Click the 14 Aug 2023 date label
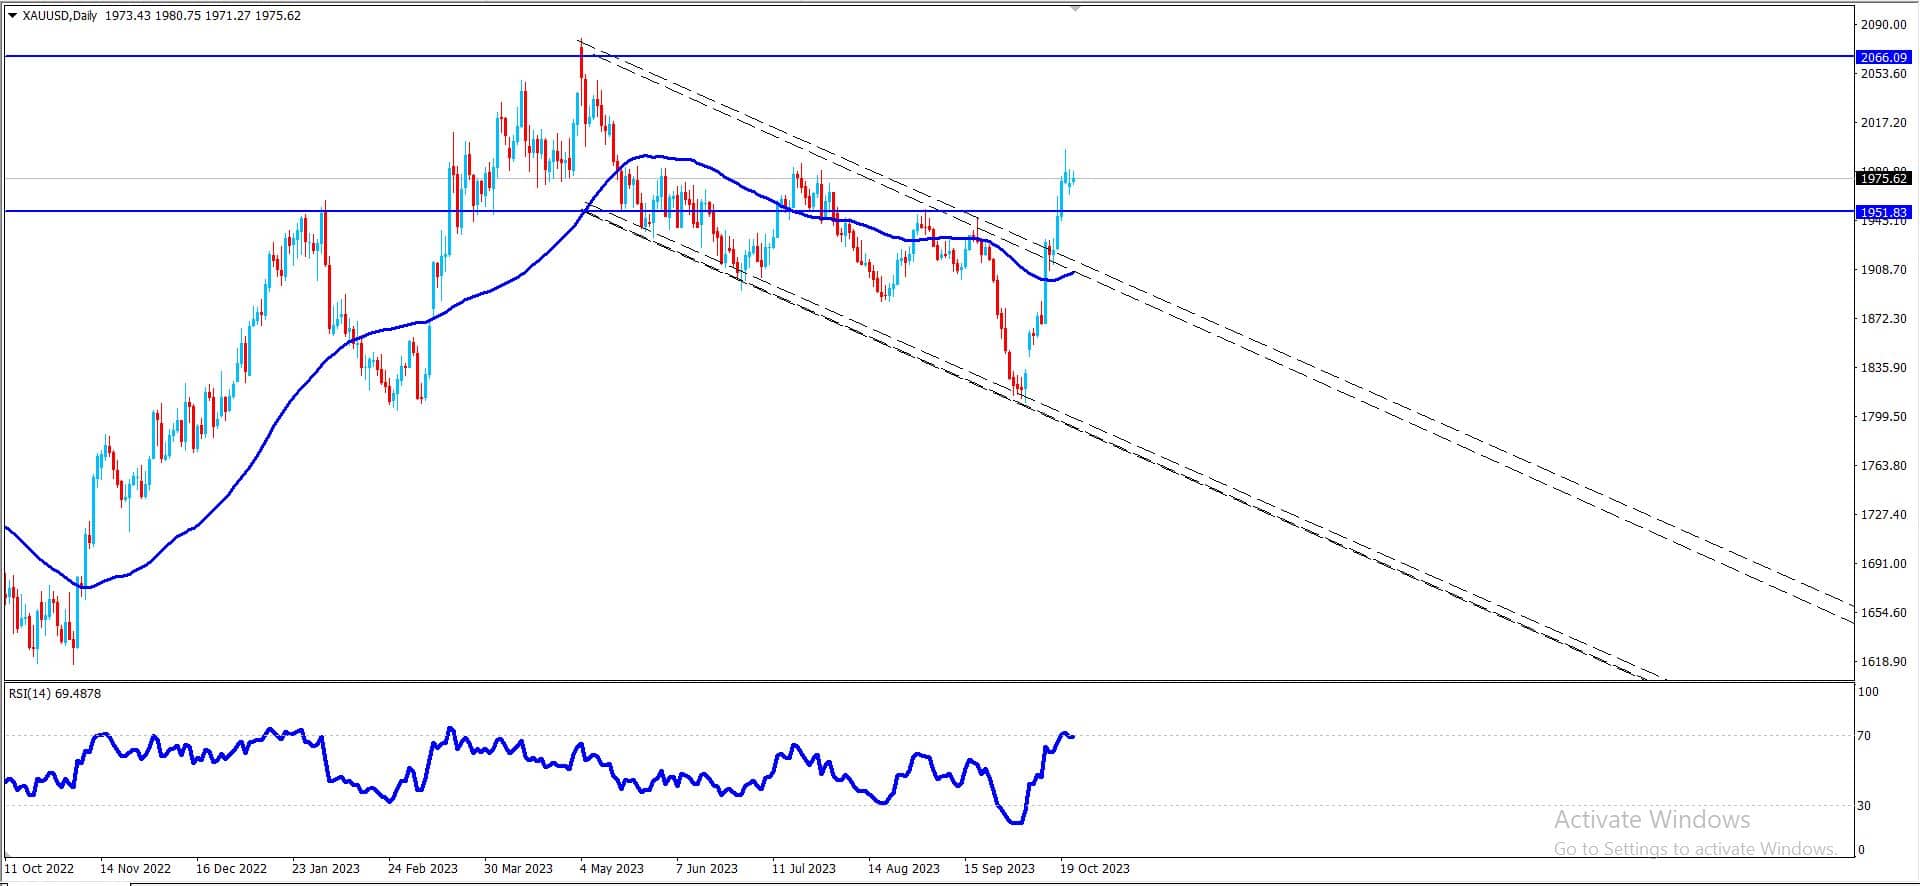This screenshot has width=1920, height=886. (904, 868)
